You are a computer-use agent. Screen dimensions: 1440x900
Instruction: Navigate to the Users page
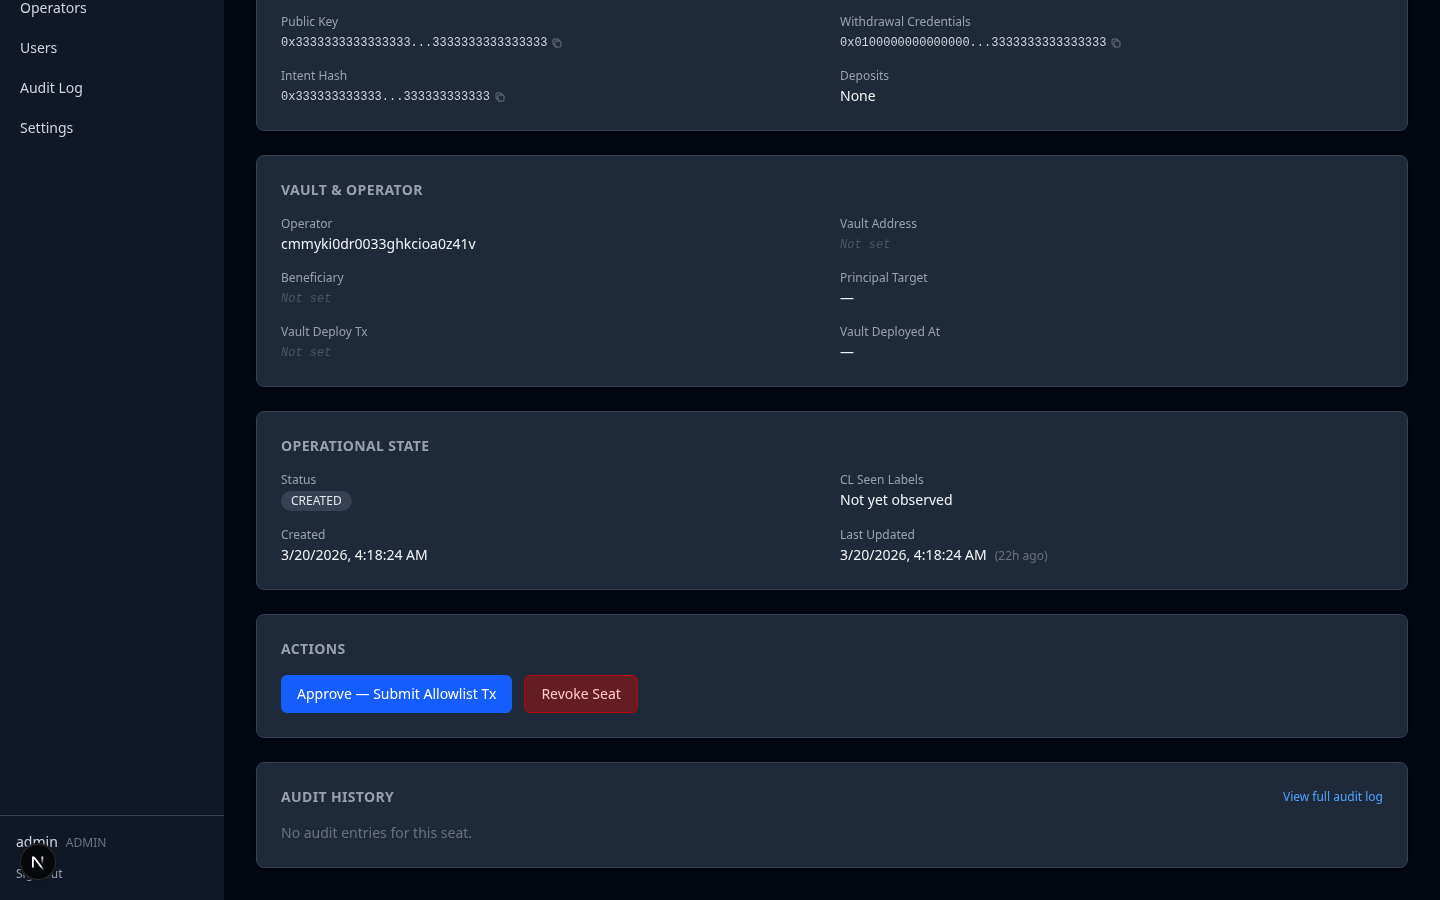coord(38,47)
